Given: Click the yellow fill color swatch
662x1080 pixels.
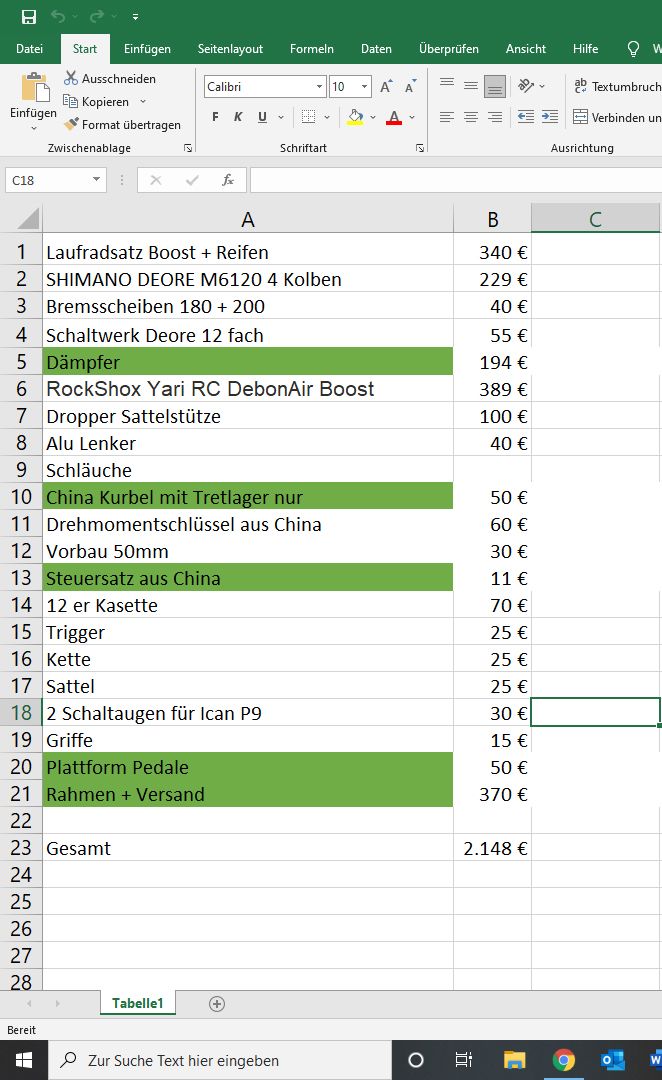Looking at the screenshot, I should tap(355, 117).
